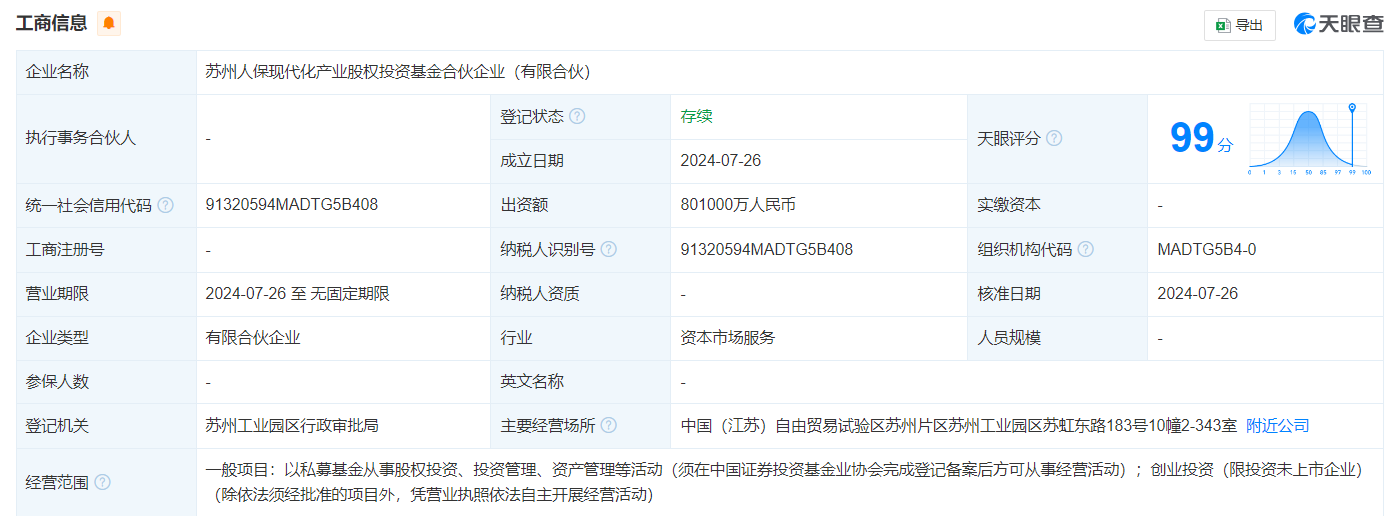Click help icon beside 经营范围
Screen dimensions: 1389x516
point(102,482)
